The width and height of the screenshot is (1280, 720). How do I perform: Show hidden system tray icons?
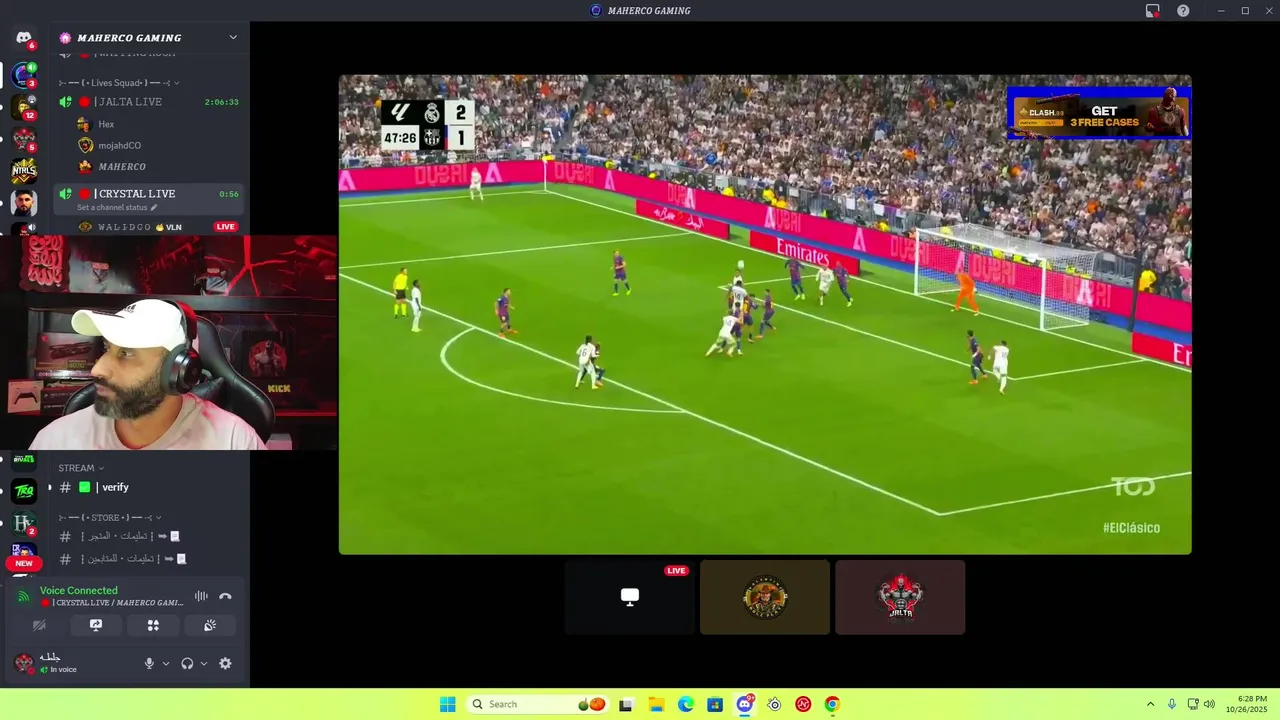(1150, 704)
